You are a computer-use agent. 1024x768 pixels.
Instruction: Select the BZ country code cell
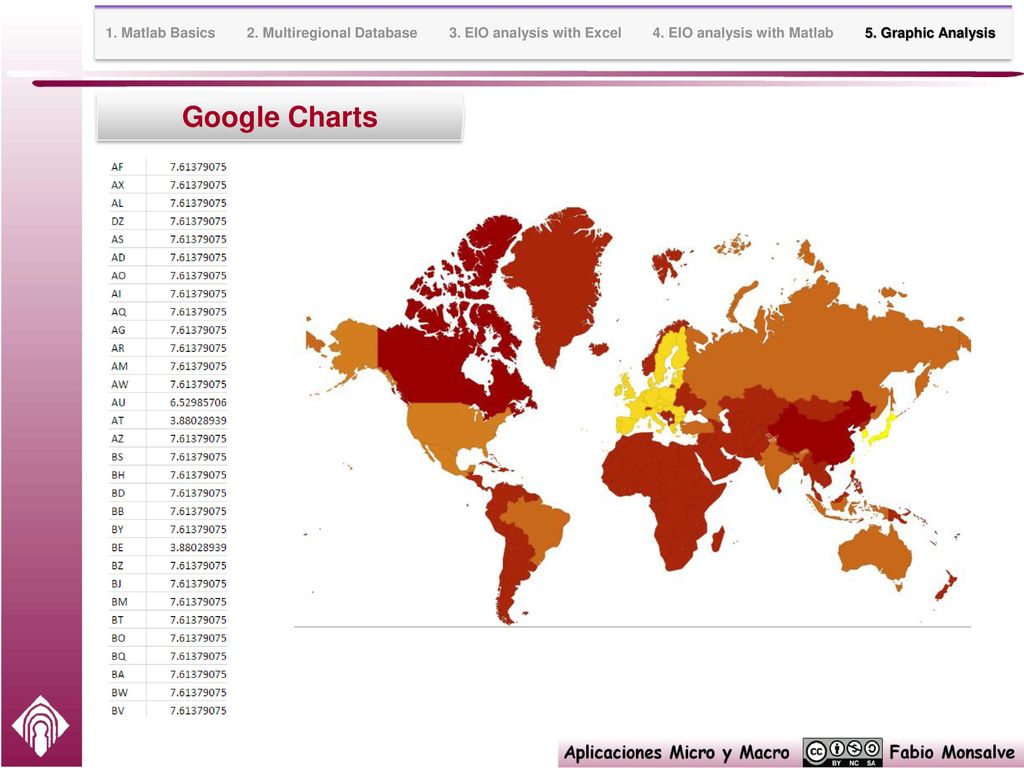(x=117, y=566)
